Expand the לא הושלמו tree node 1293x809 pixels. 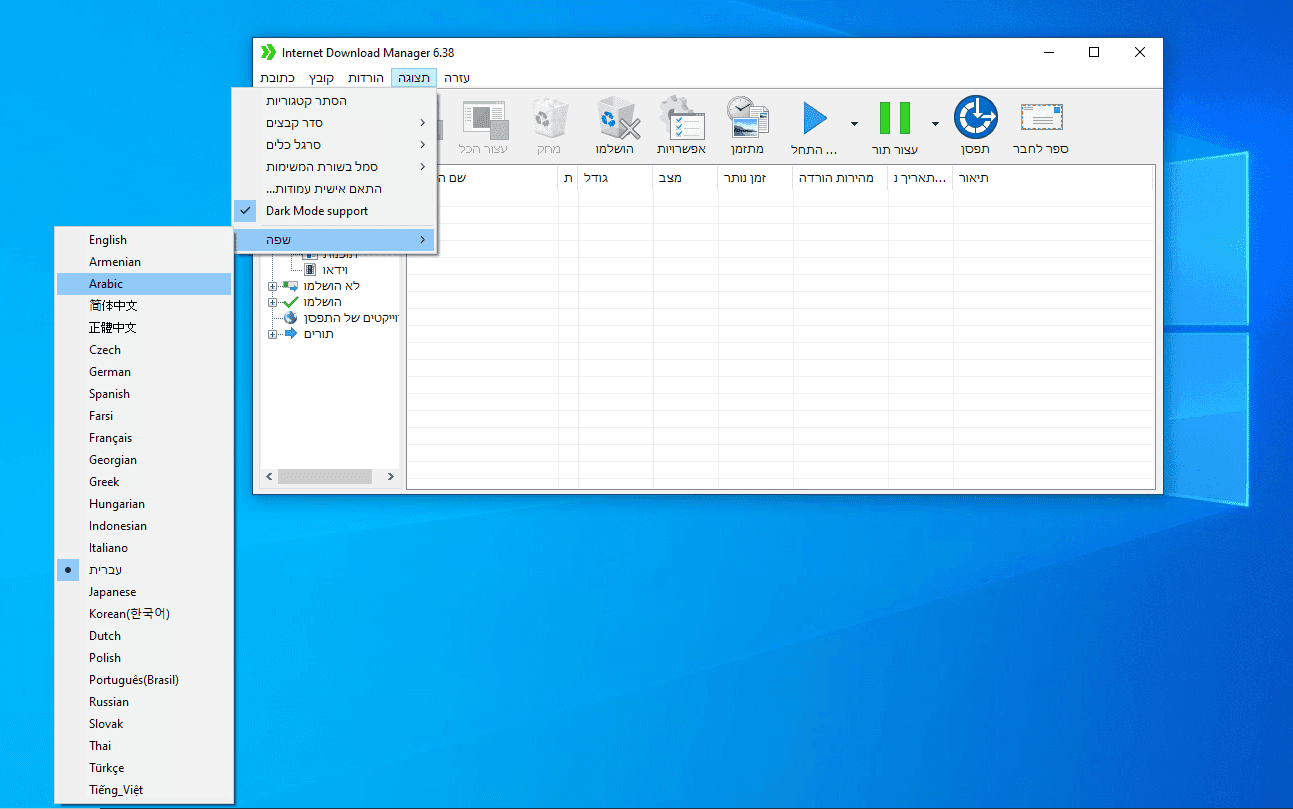point(272,286)
